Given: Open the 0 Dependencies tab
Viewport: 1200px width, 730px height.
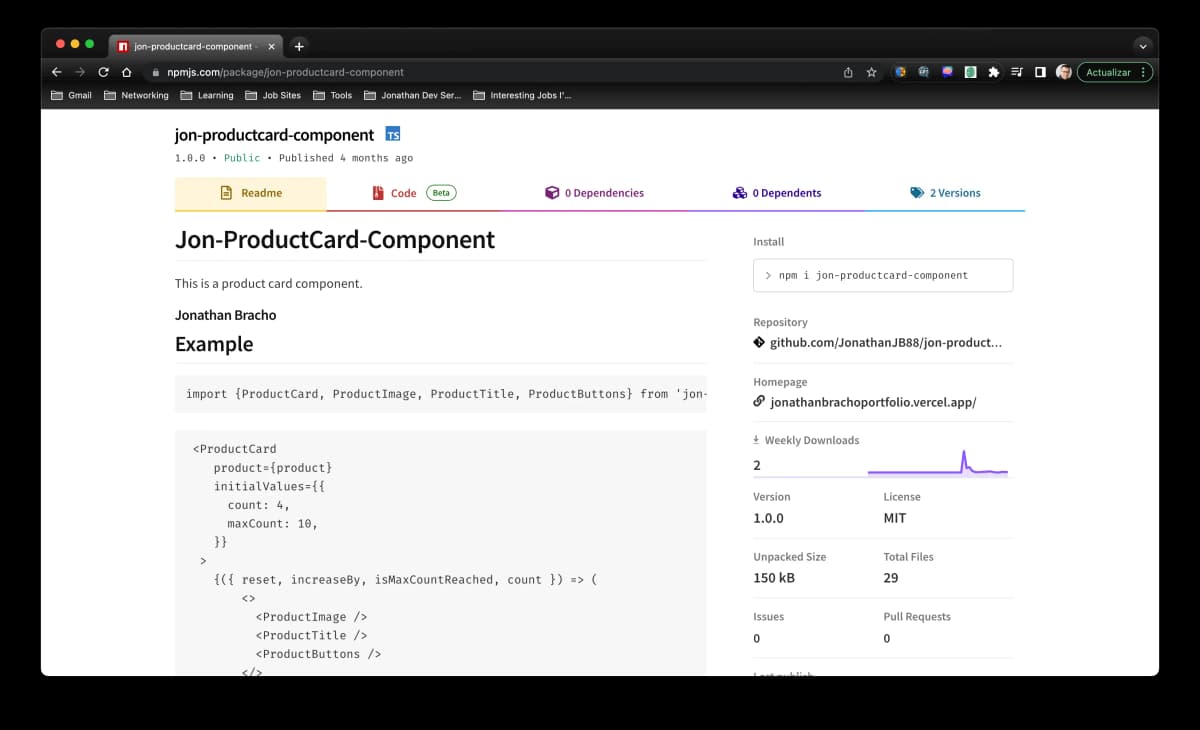Looking at the screenshot, I should click(594, 193).
